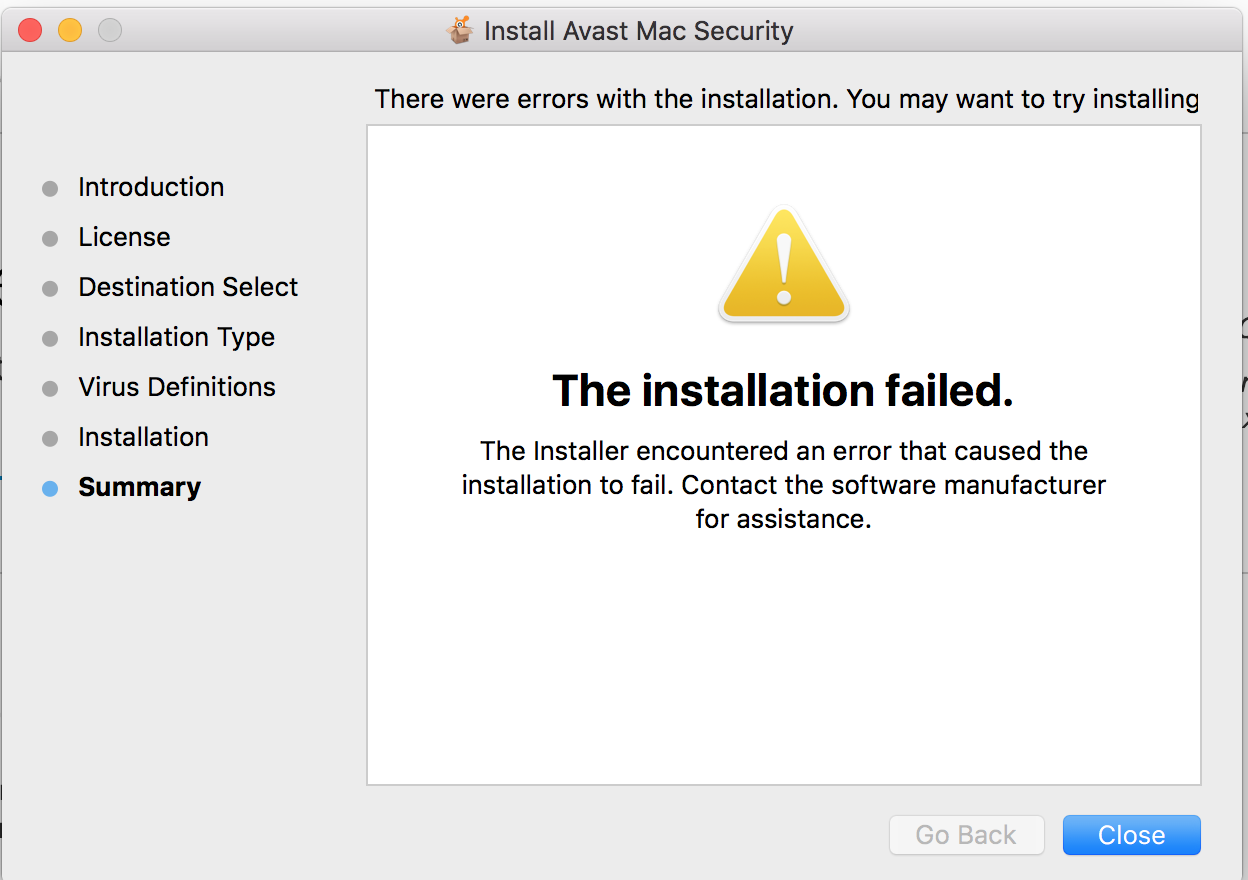
Task: Click the gray bullet beside Introduction
Action: click(50, 189)
